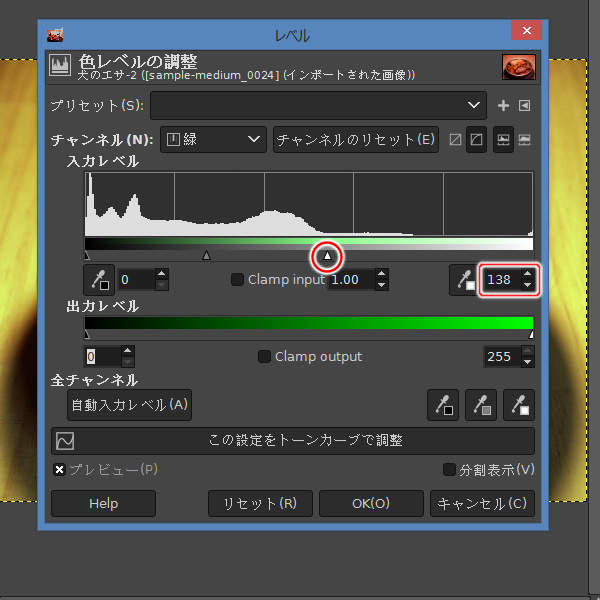Pick black point for all channels eyedropper
The image size is (600, 600).
click(x=443, y=405)
